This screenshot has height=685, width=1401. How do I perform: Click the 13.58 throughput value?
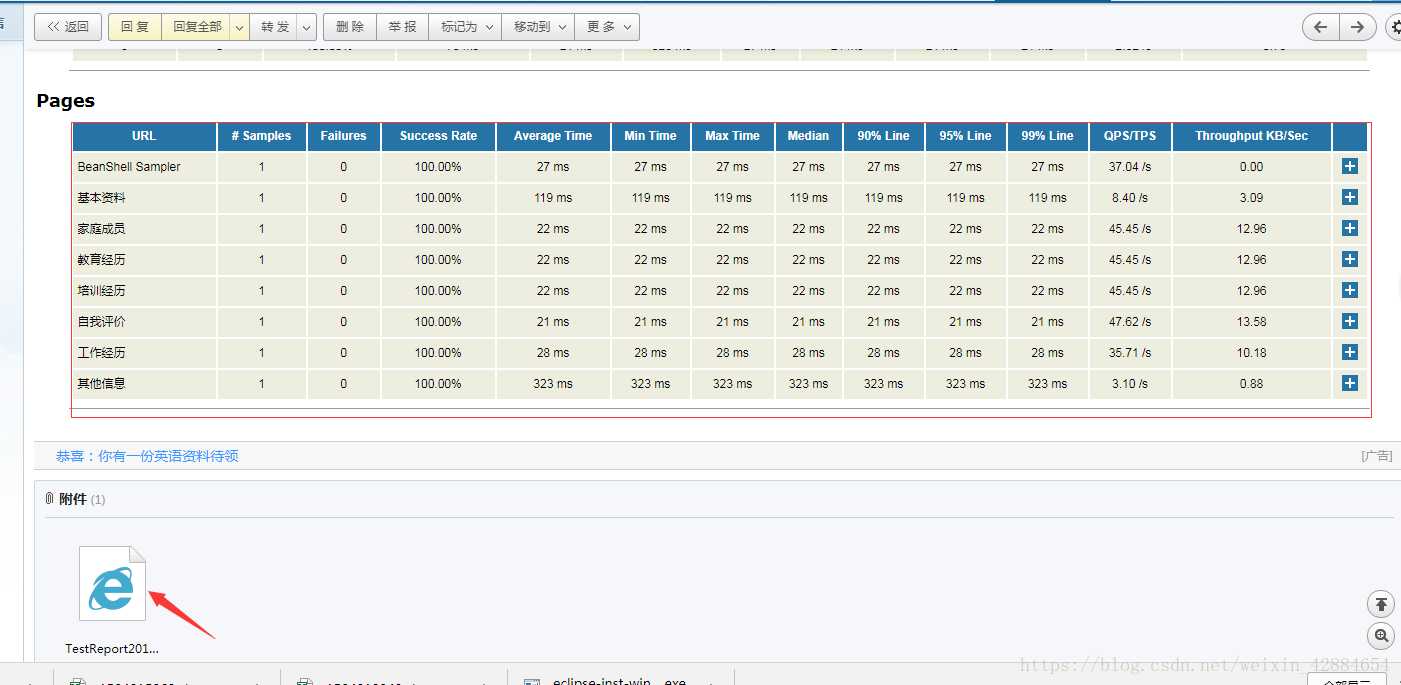1251,322
